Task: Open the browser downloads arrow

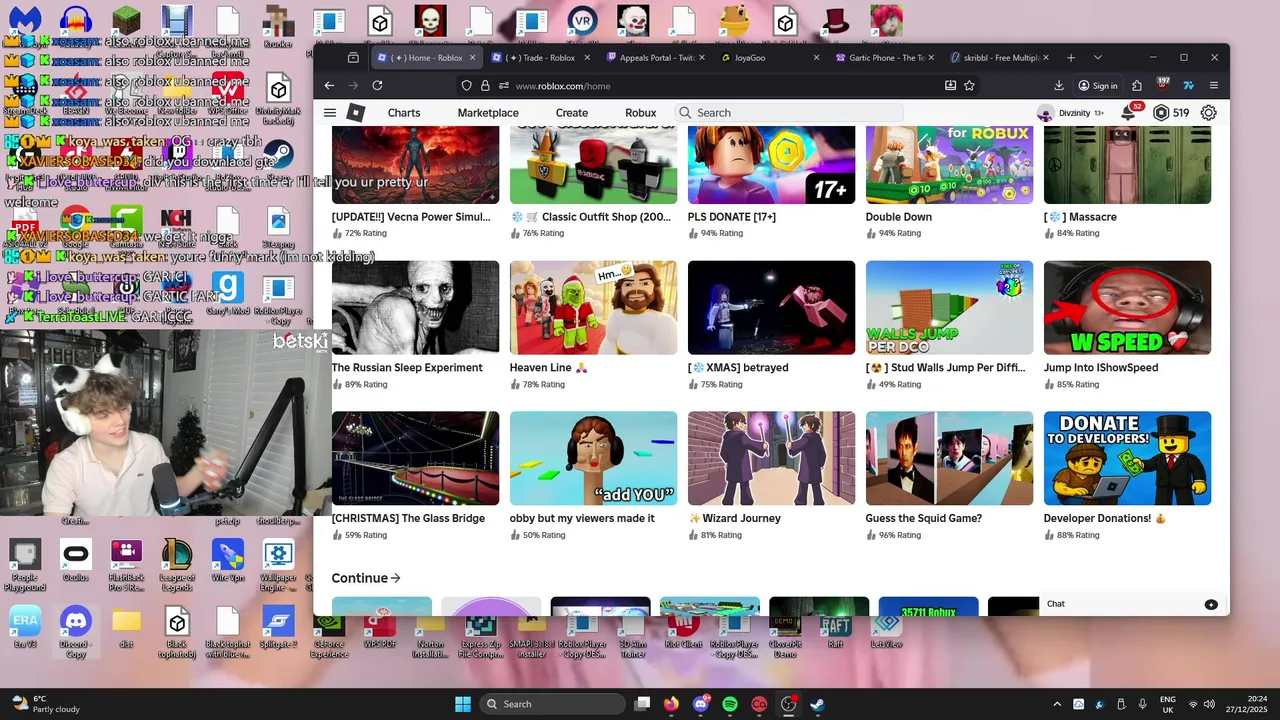Action: click(1059, 86)
